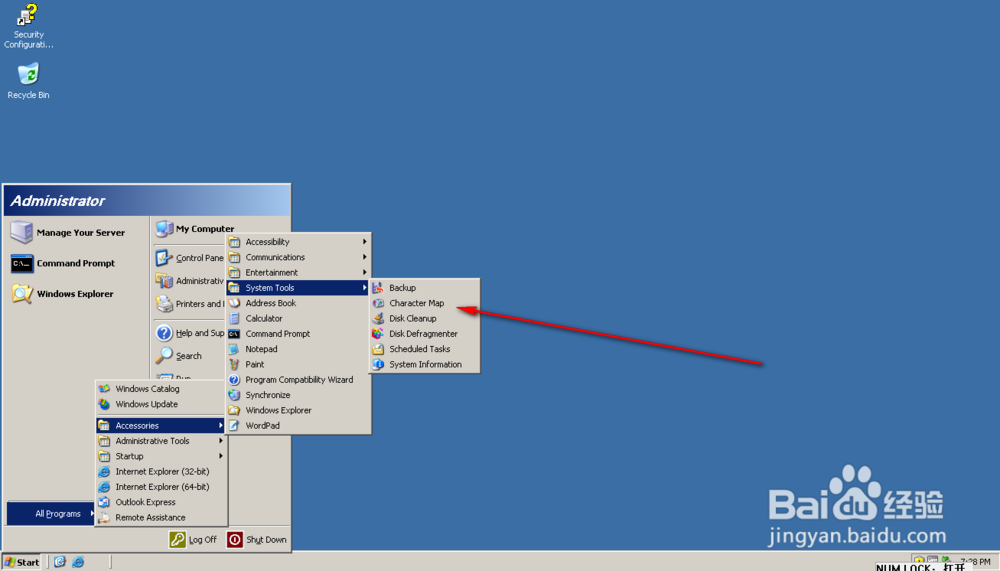Click the Windows Catalog icon
1000x571 pixels.
[104, 389]
